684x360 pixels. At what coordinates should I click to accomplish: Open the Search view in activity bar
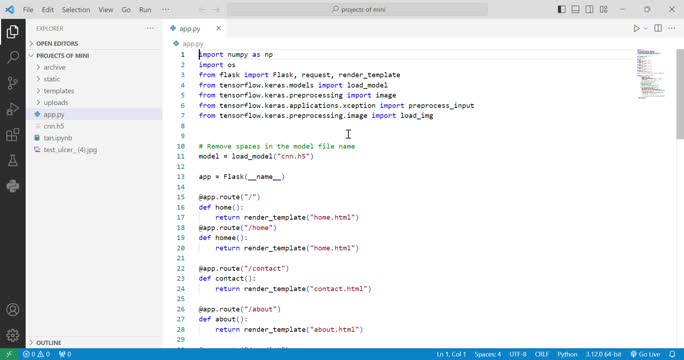[x=13, y=57]
